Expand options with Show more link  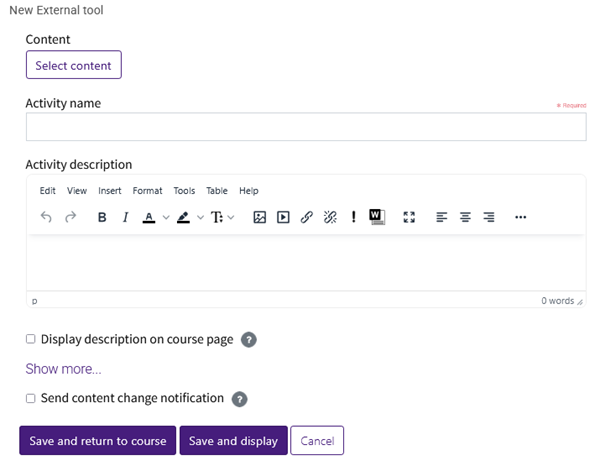[x=63, y=369]
